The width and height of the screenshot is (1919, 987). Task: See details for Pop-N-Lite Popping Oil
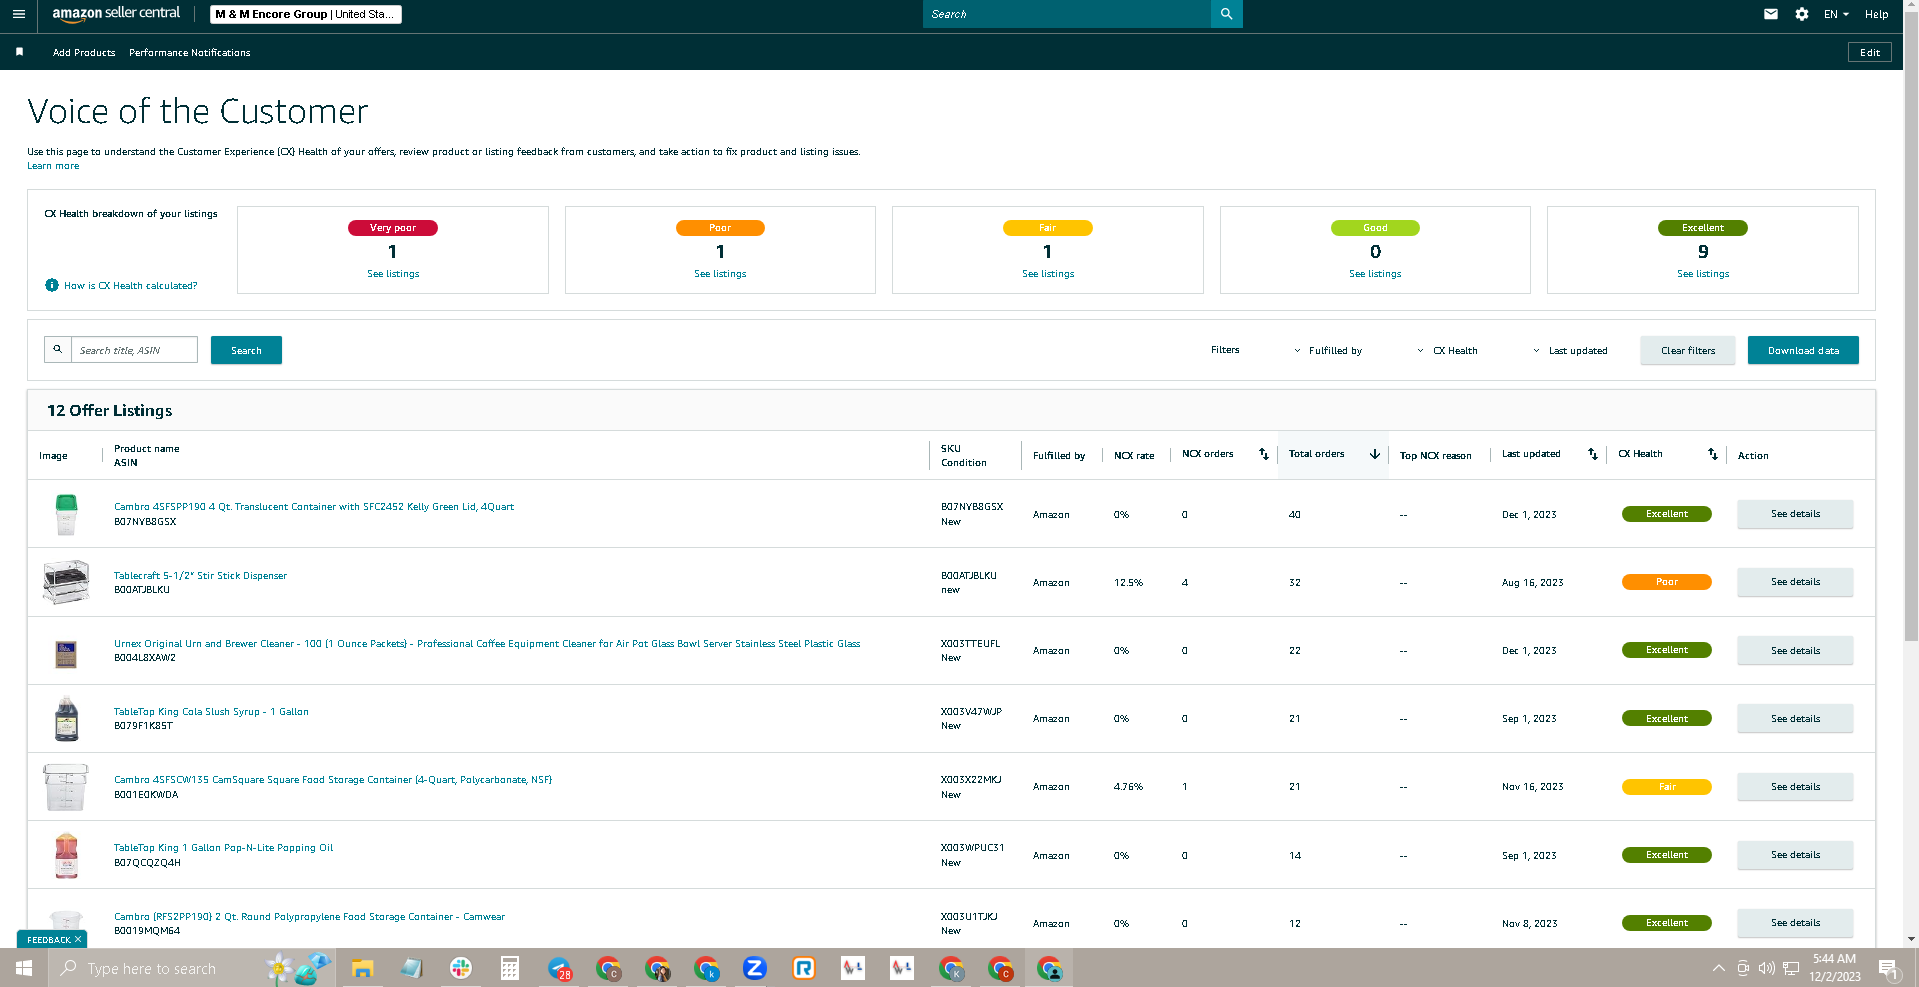pyautogui.click(x=1795, y=855)
